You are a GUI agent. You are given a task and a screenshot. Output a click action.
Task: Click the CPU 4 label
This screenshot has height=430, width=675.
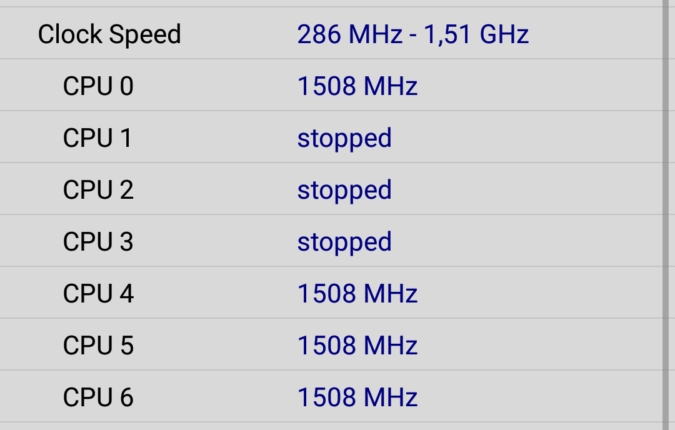pyautogui.click(x=98, y=295)
